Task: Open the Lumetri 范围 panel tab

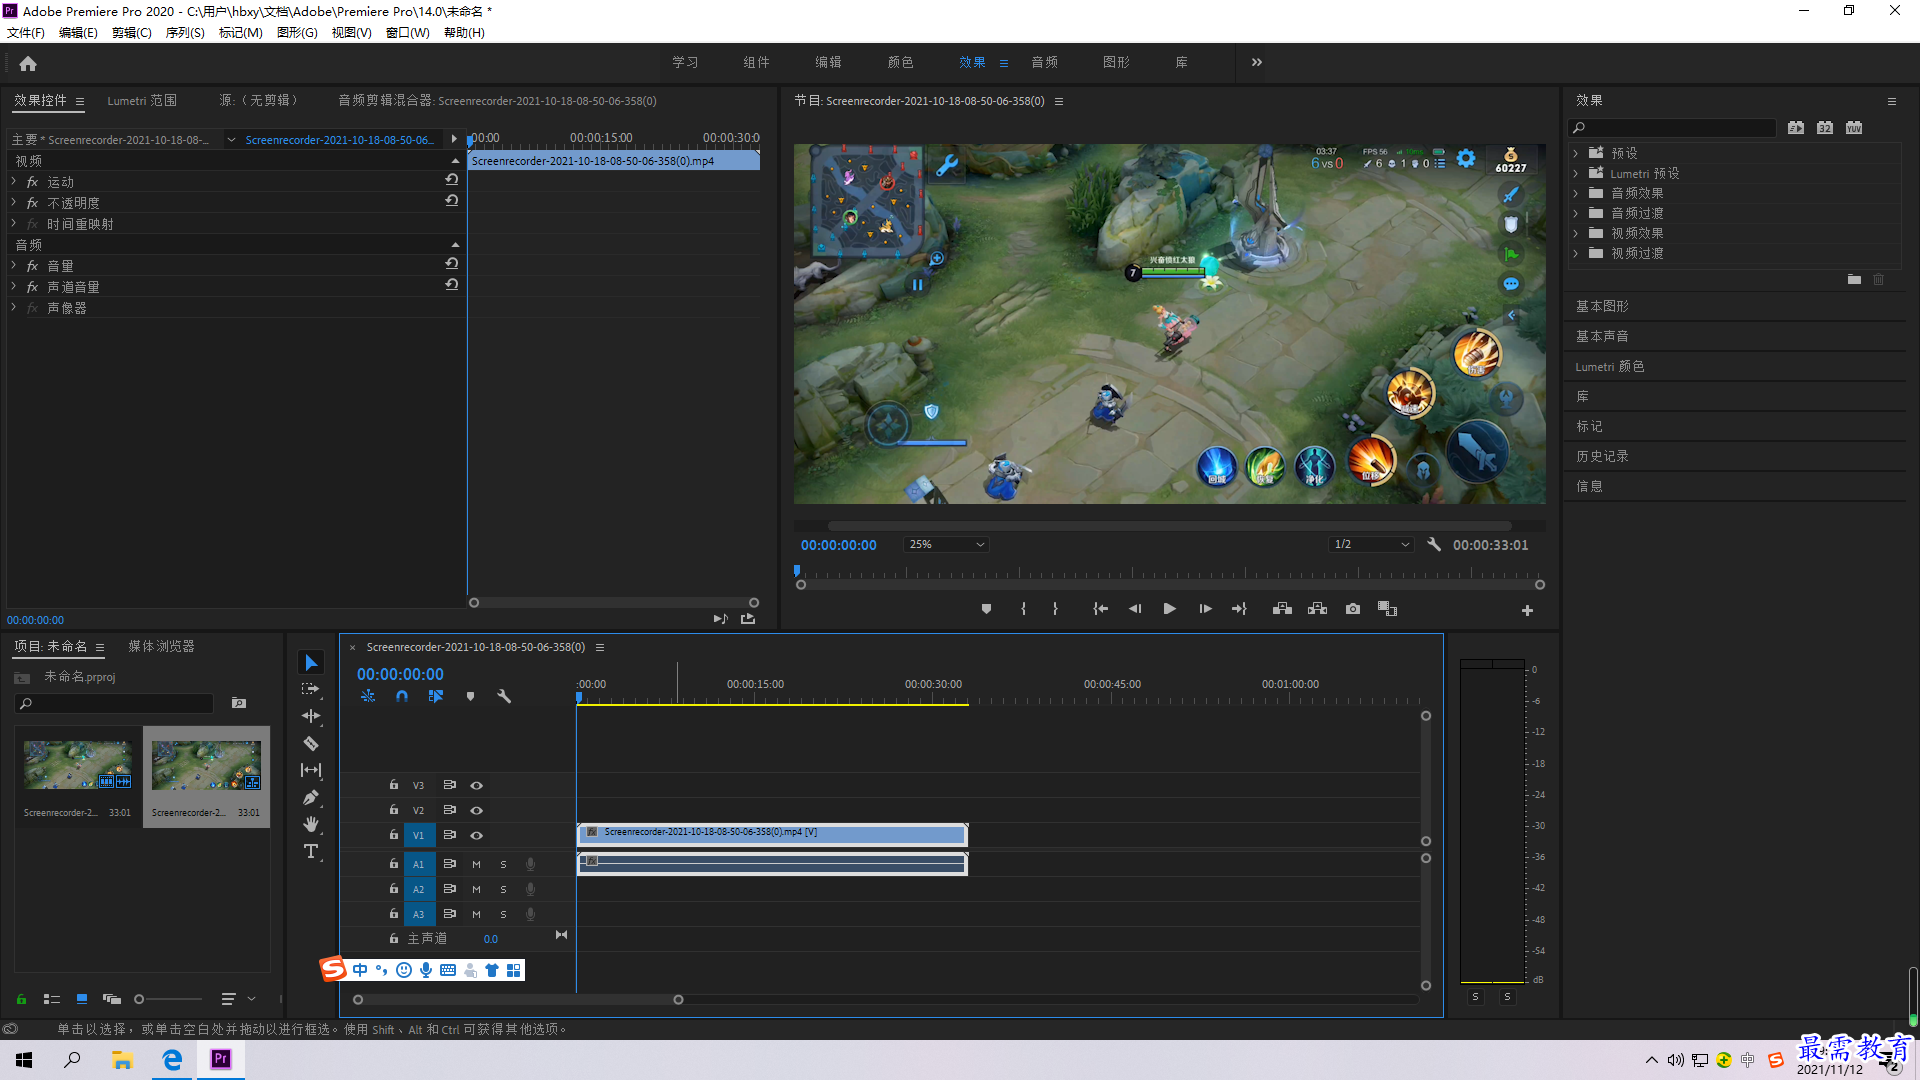Action: pyautogui.click(x=142, y=101)
